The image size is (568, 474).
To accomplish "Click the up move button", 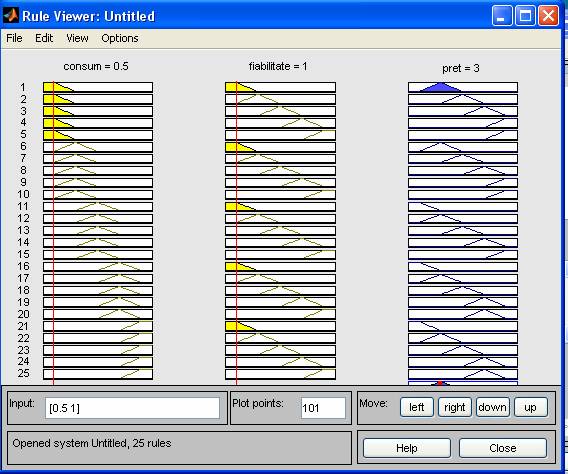I will pyautogui.click(x=530, y=407).
